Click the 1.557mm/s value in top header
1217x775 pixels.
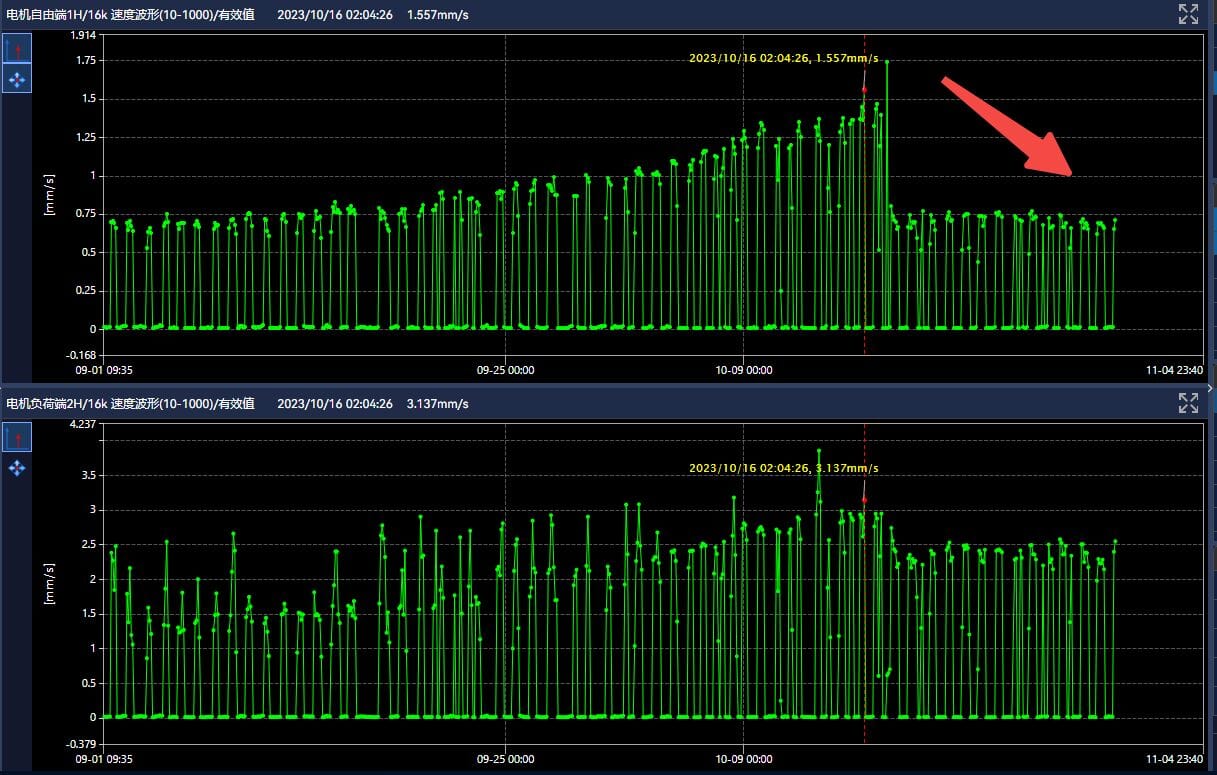tap(438, 14)
